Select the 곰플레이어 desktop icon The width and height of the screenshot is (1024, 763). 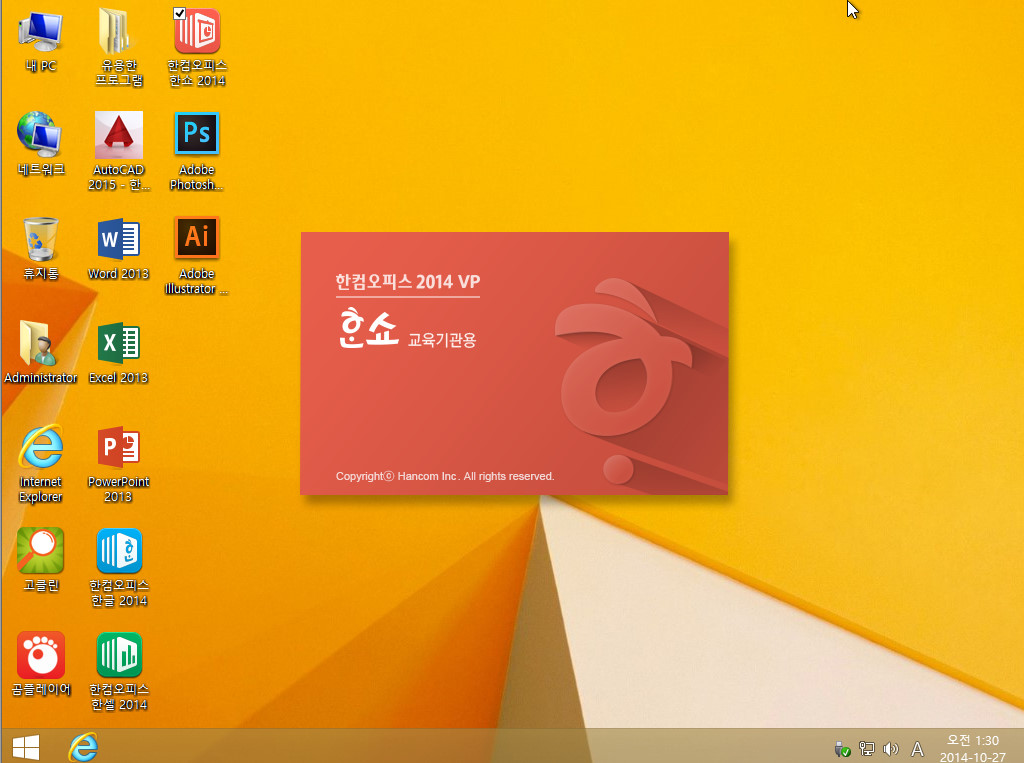pos(40,664)
